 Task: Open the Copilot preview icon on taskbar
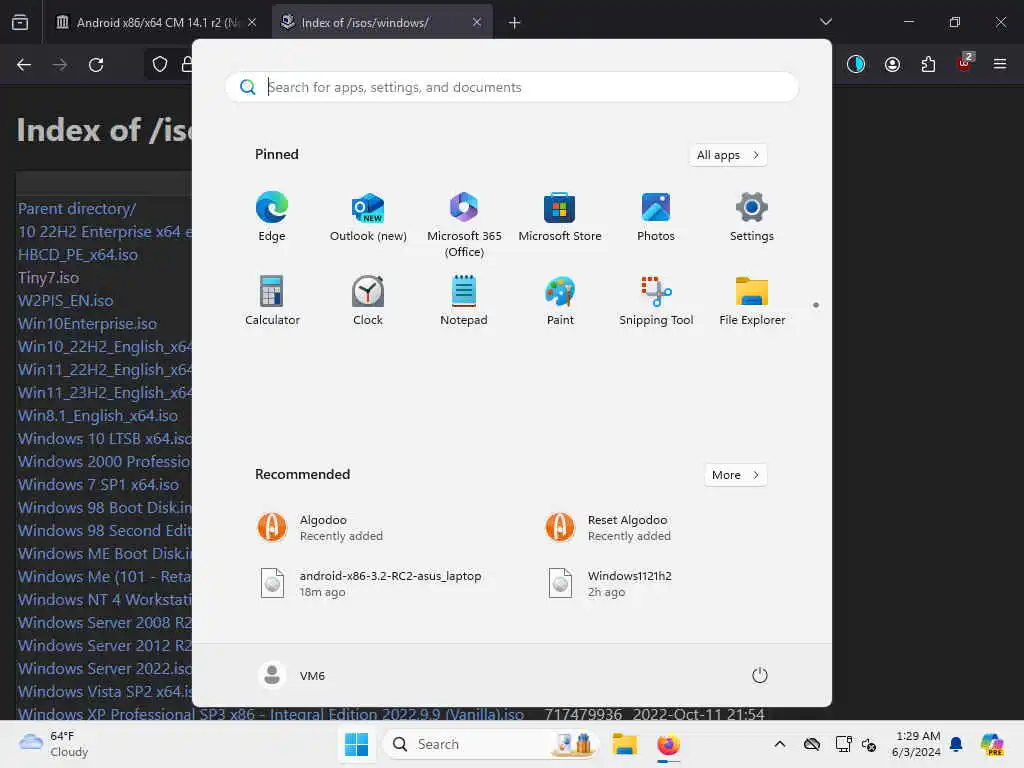click(992, 744)
